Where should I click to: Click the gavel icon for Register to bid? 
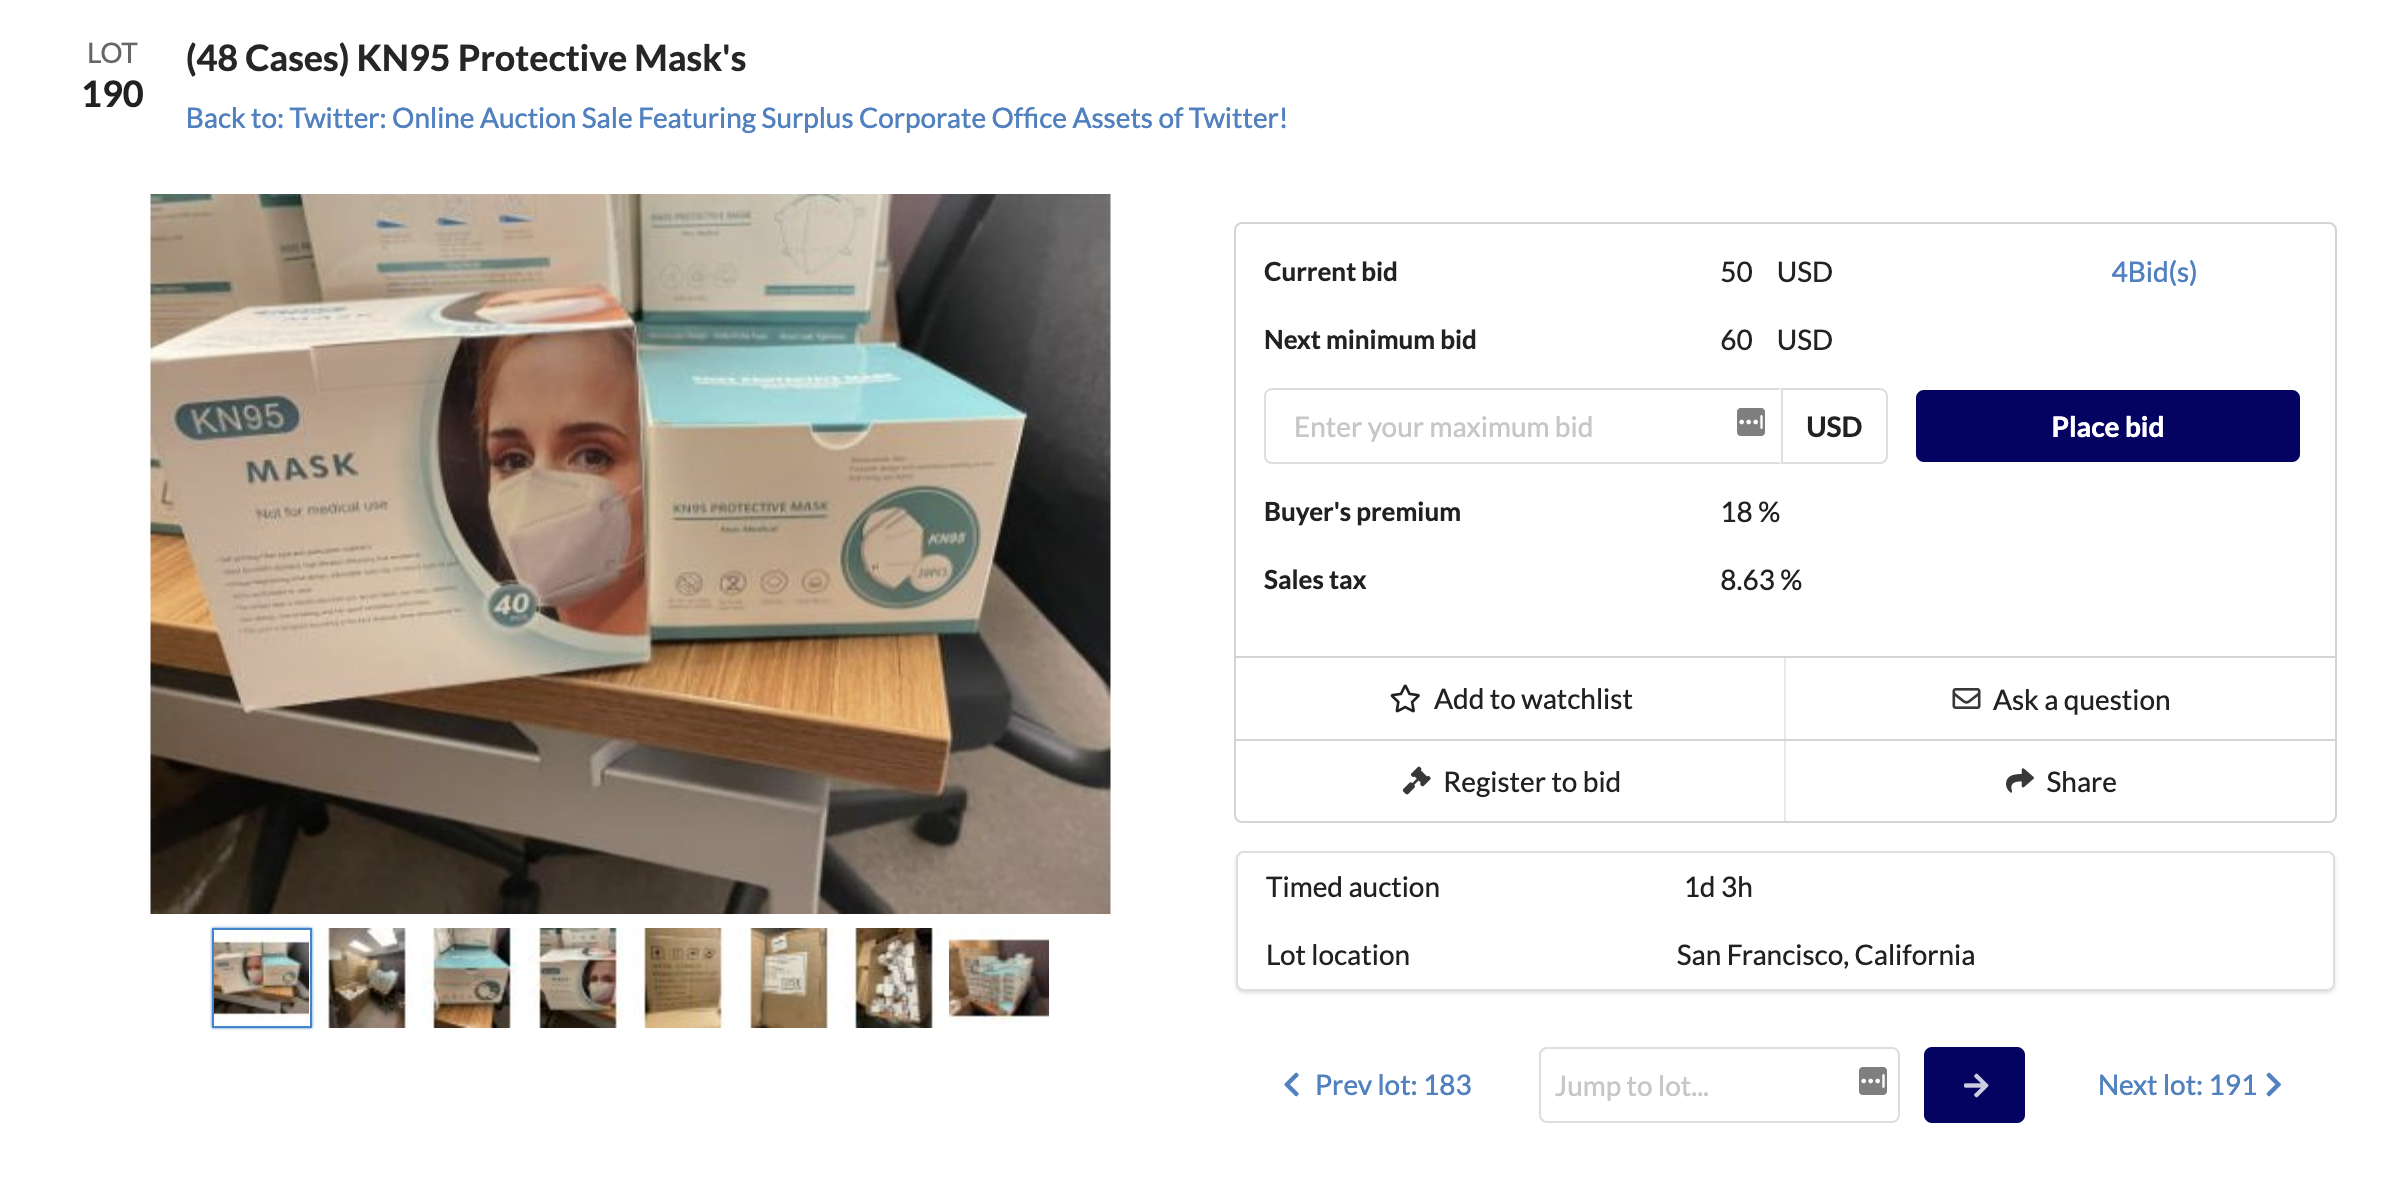(x=1416, y=781)
